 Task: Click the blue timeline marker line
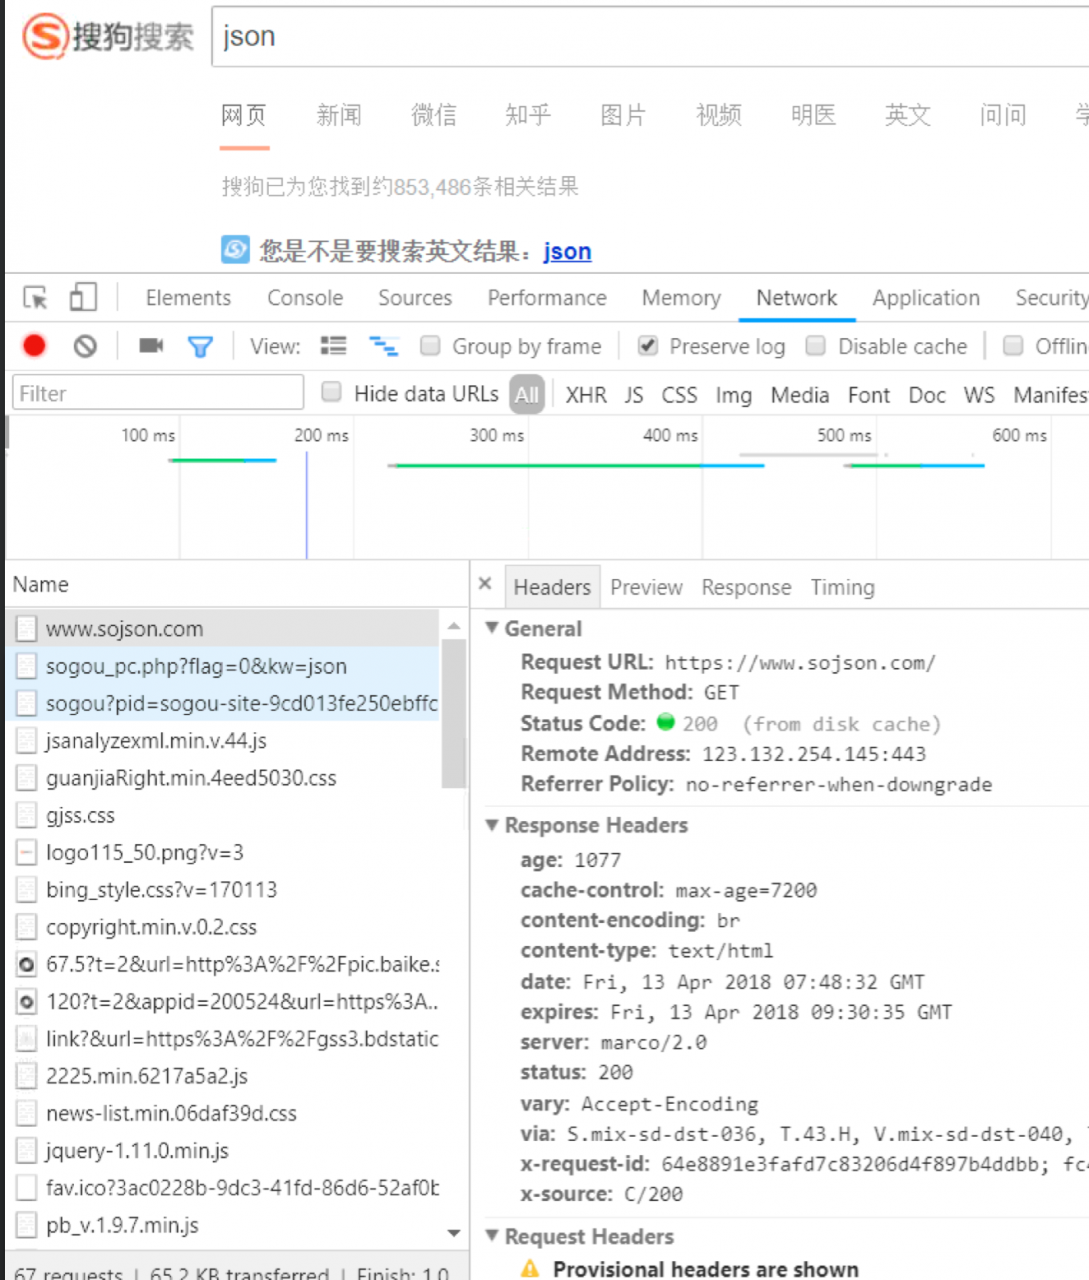click(x=307, y=504)
